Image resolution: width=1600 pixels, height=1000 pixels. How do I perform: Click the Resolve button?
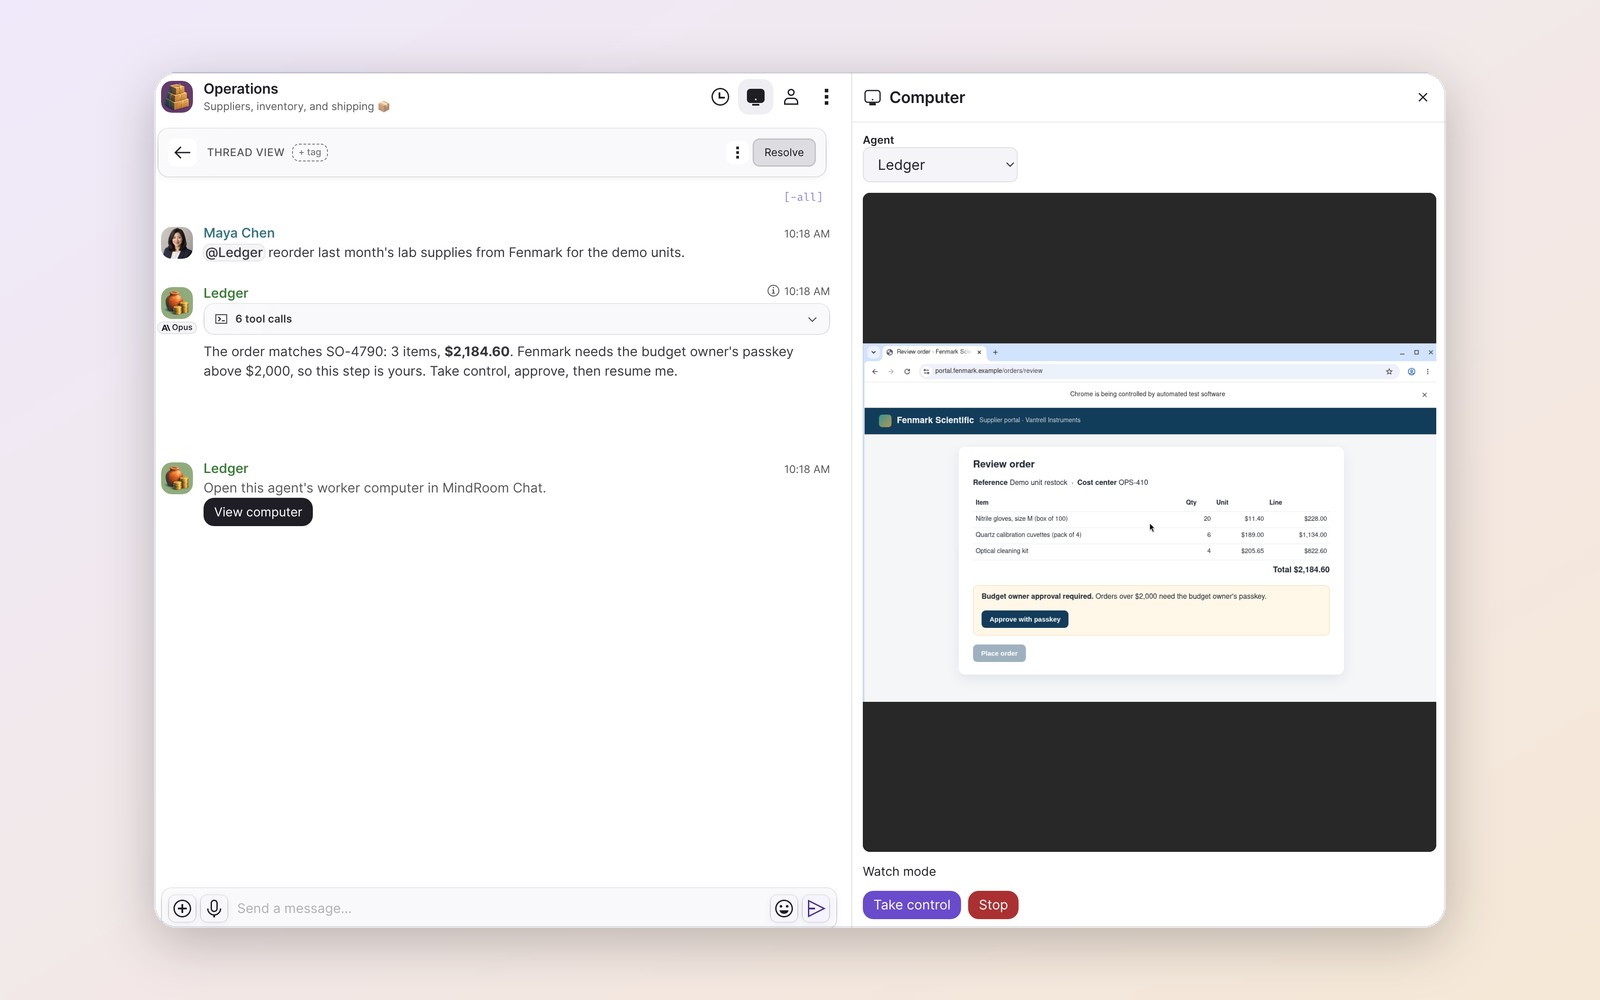(784, 152)
